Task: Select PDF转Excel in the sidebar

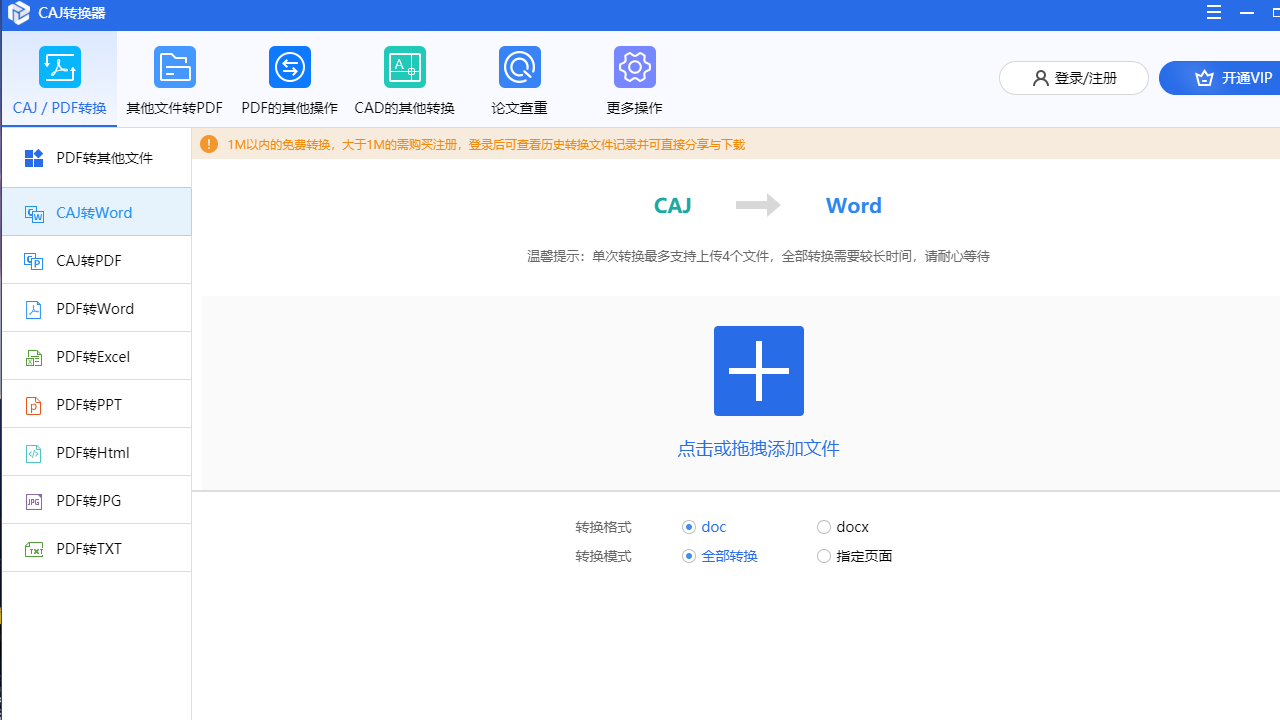Action: tap(95, 356)
